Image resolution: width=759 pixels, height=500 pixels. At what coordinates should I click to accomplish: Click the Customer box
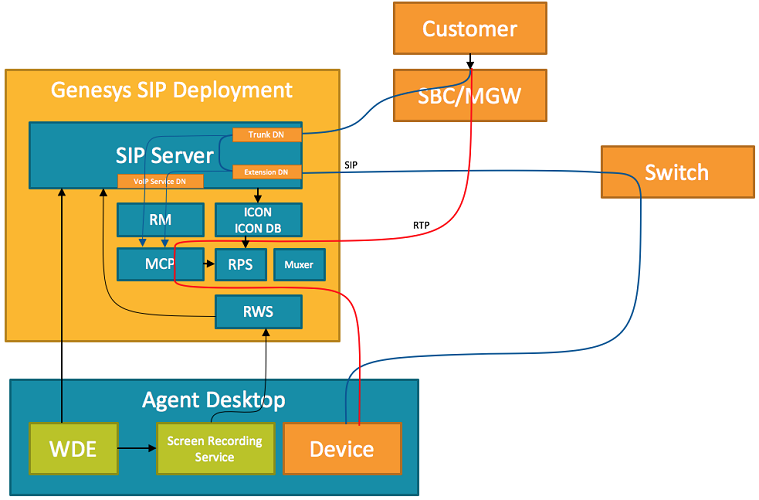tap(469, 29)
